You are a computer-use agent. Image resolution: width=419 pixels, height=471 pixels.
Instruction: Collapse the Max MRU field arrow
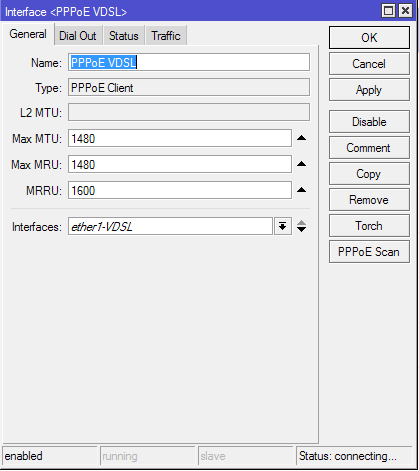tap(301, 164)
